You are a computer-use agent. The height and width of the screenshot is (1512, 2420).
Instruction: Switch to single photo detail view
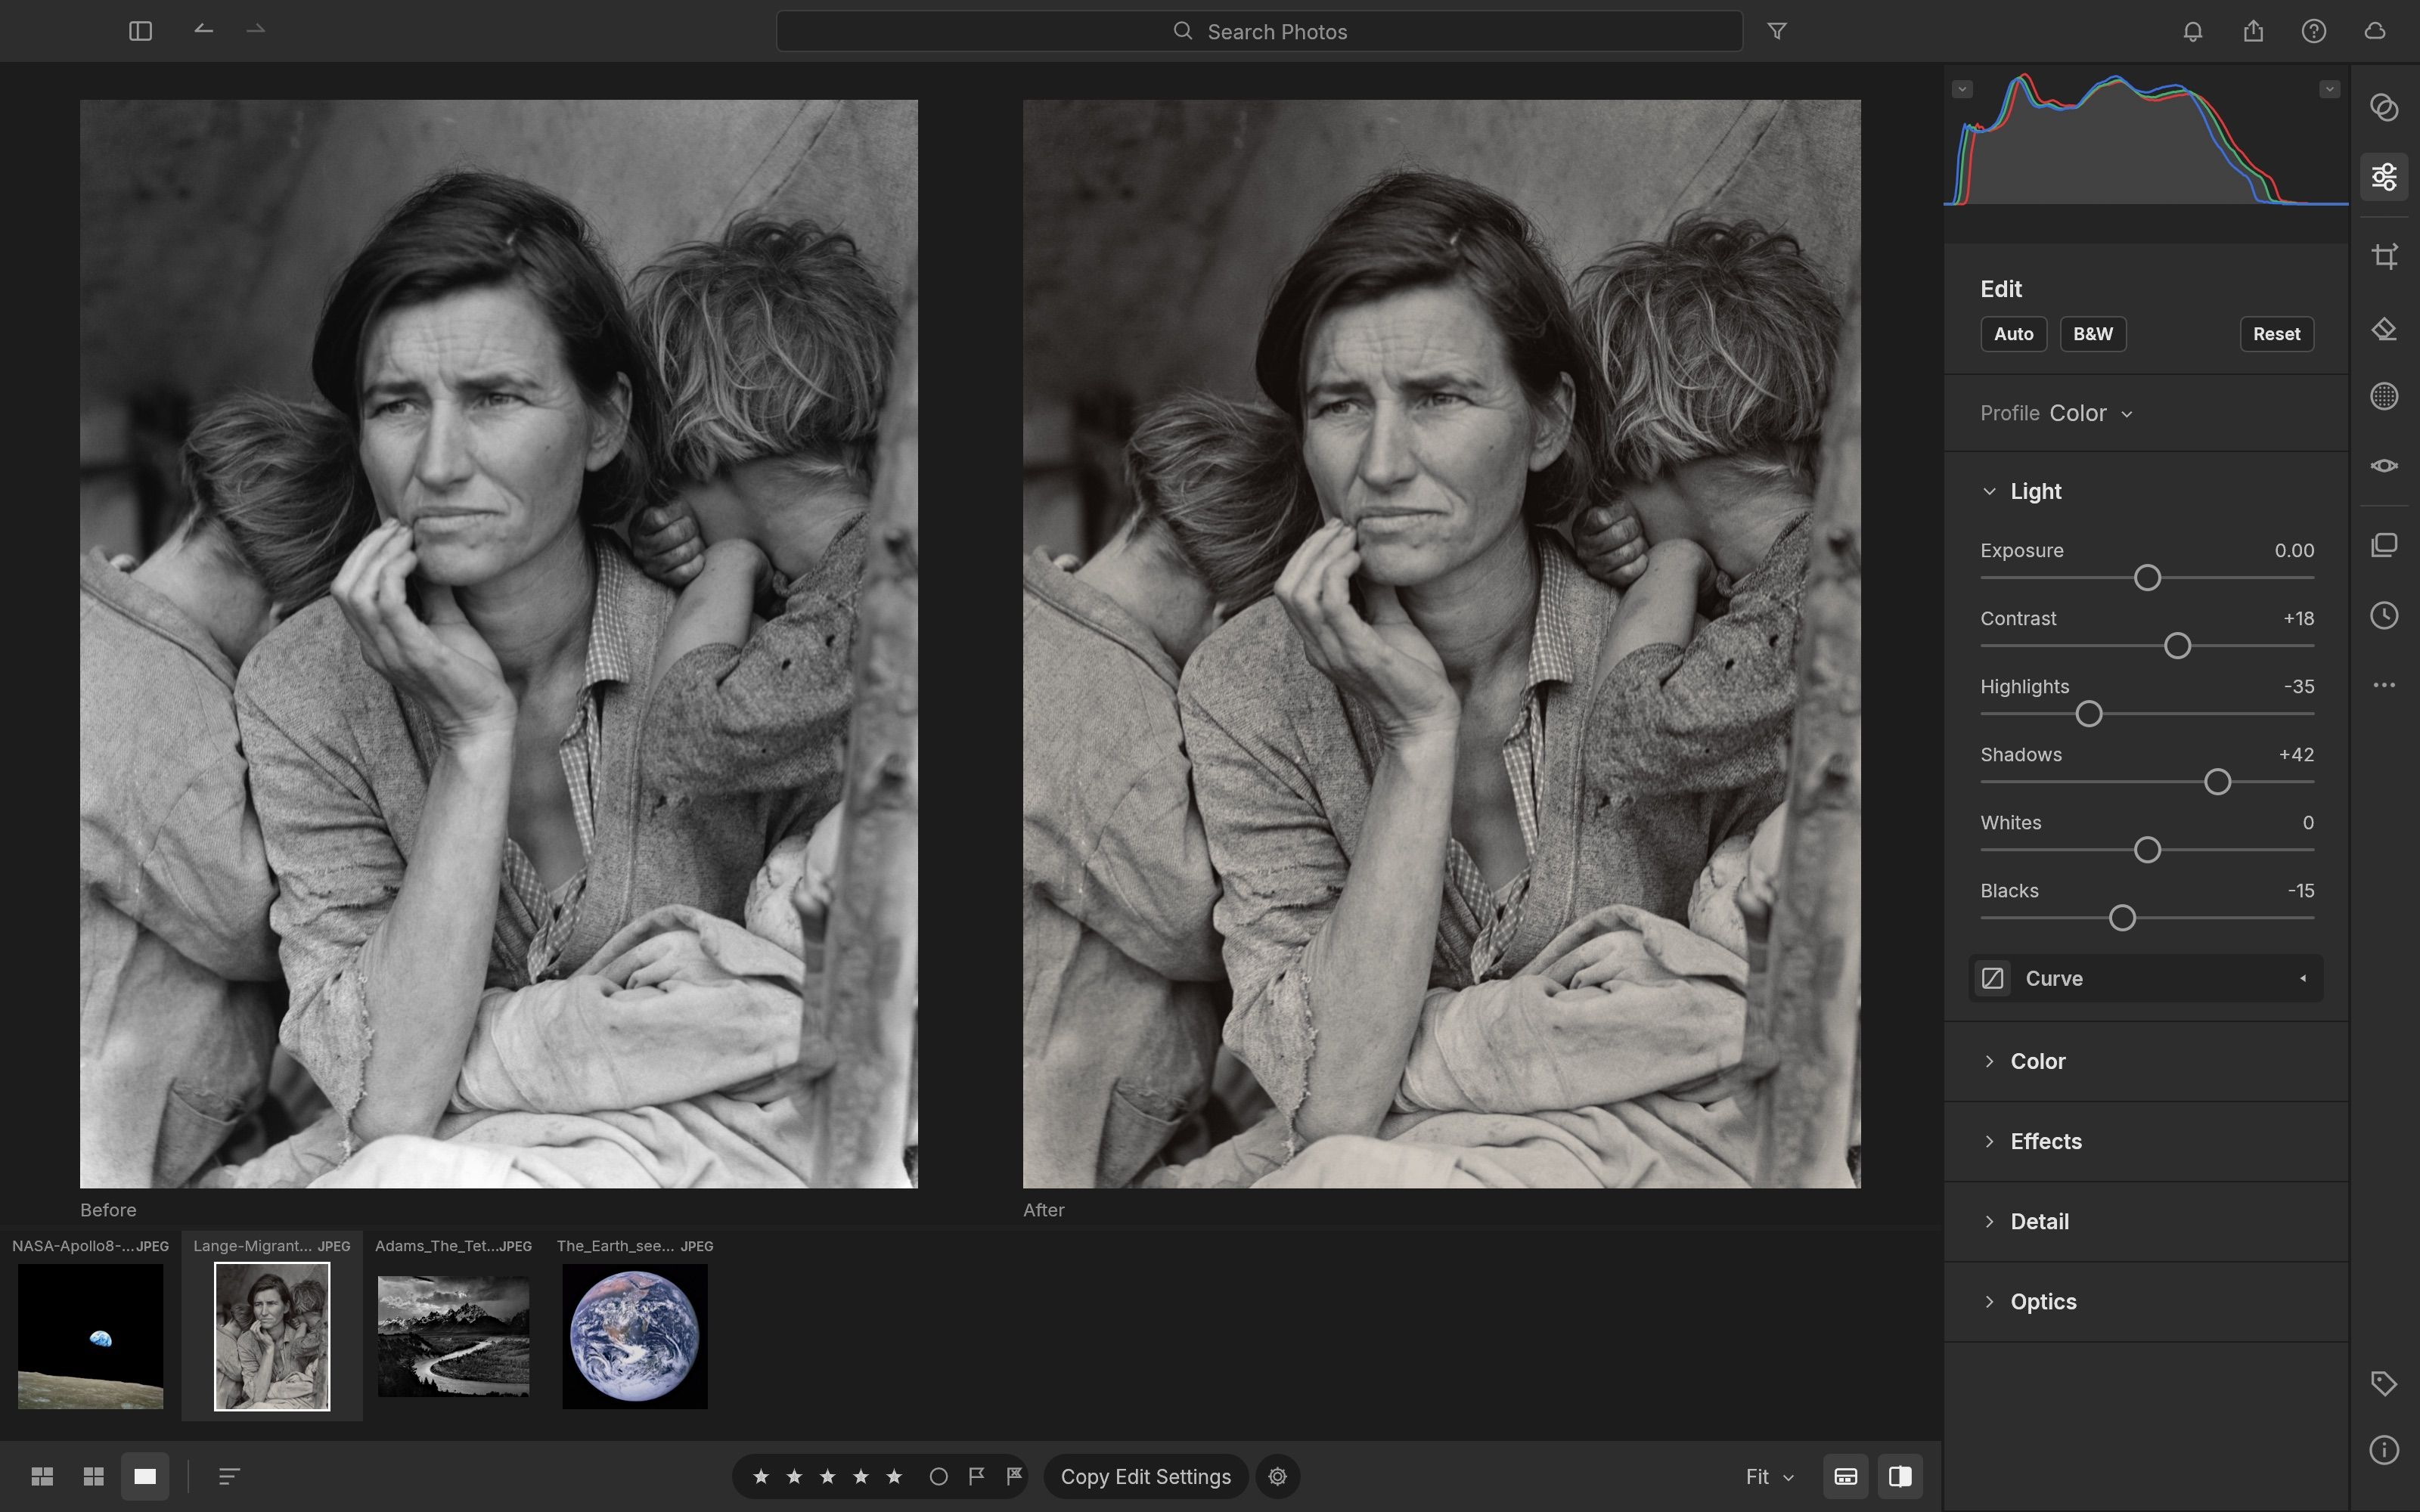point(145,1476)
